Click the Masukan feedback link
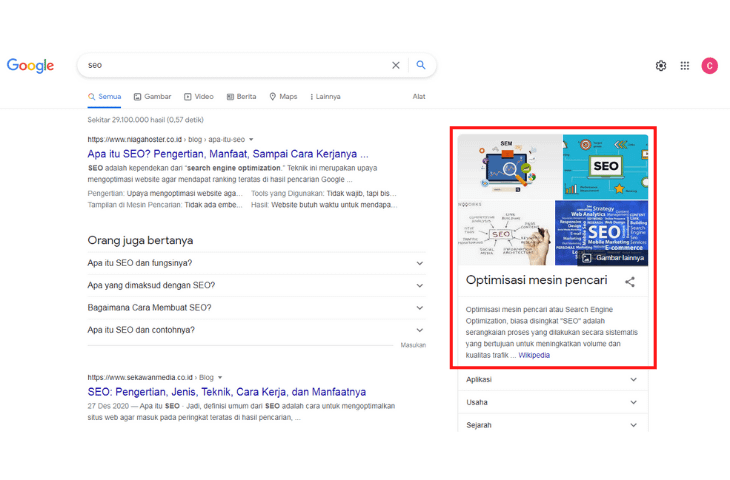The image size is (730, 480). (413, 345)
